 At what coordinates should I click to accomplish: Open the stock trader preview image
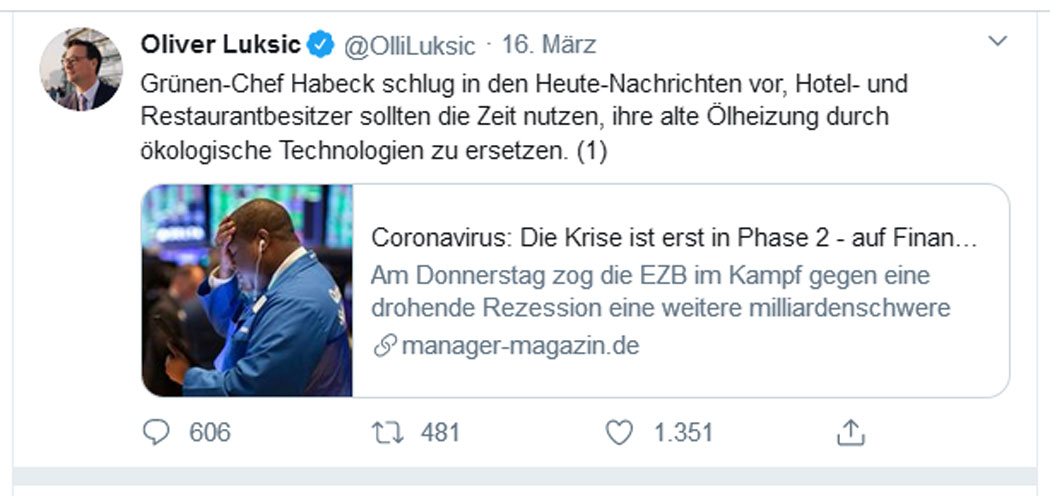(247, 291)
